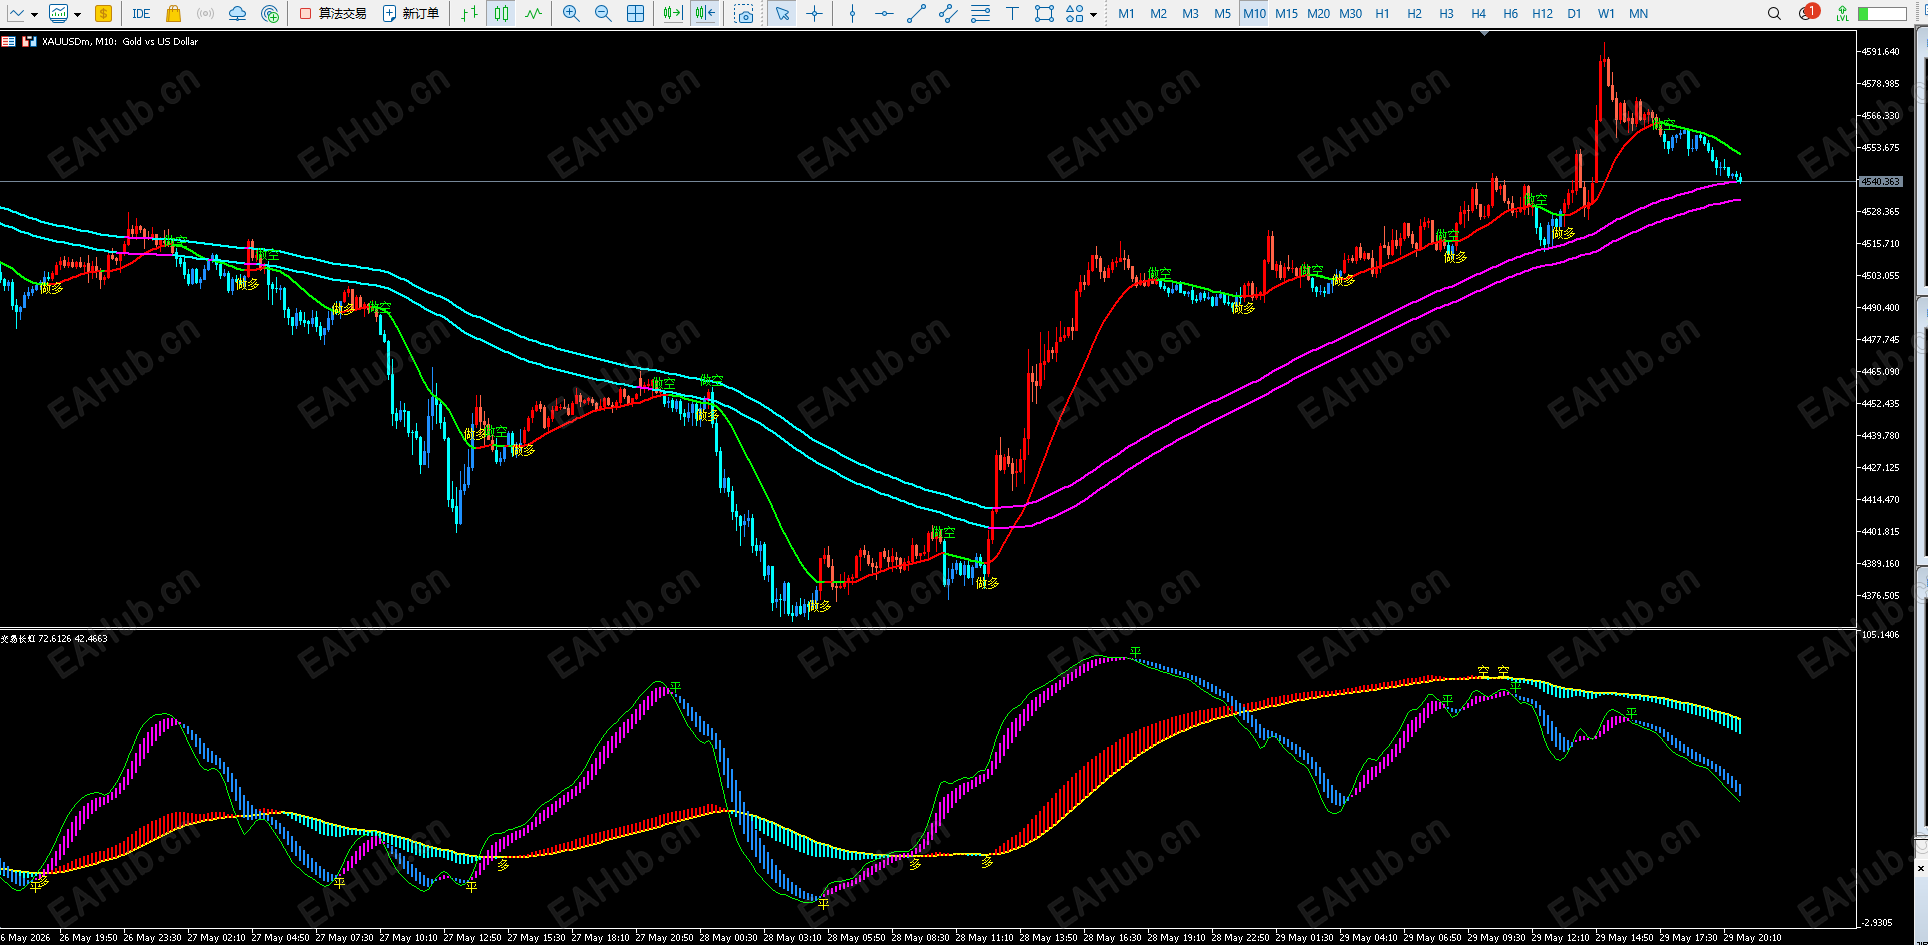Take a chart screenshot with camera icon

coord(744,14)
